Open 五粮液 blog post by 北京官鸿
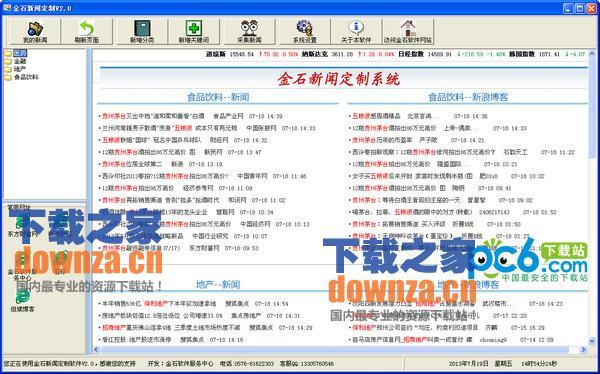This screenshot has width=600, height=374. [376, 116]
